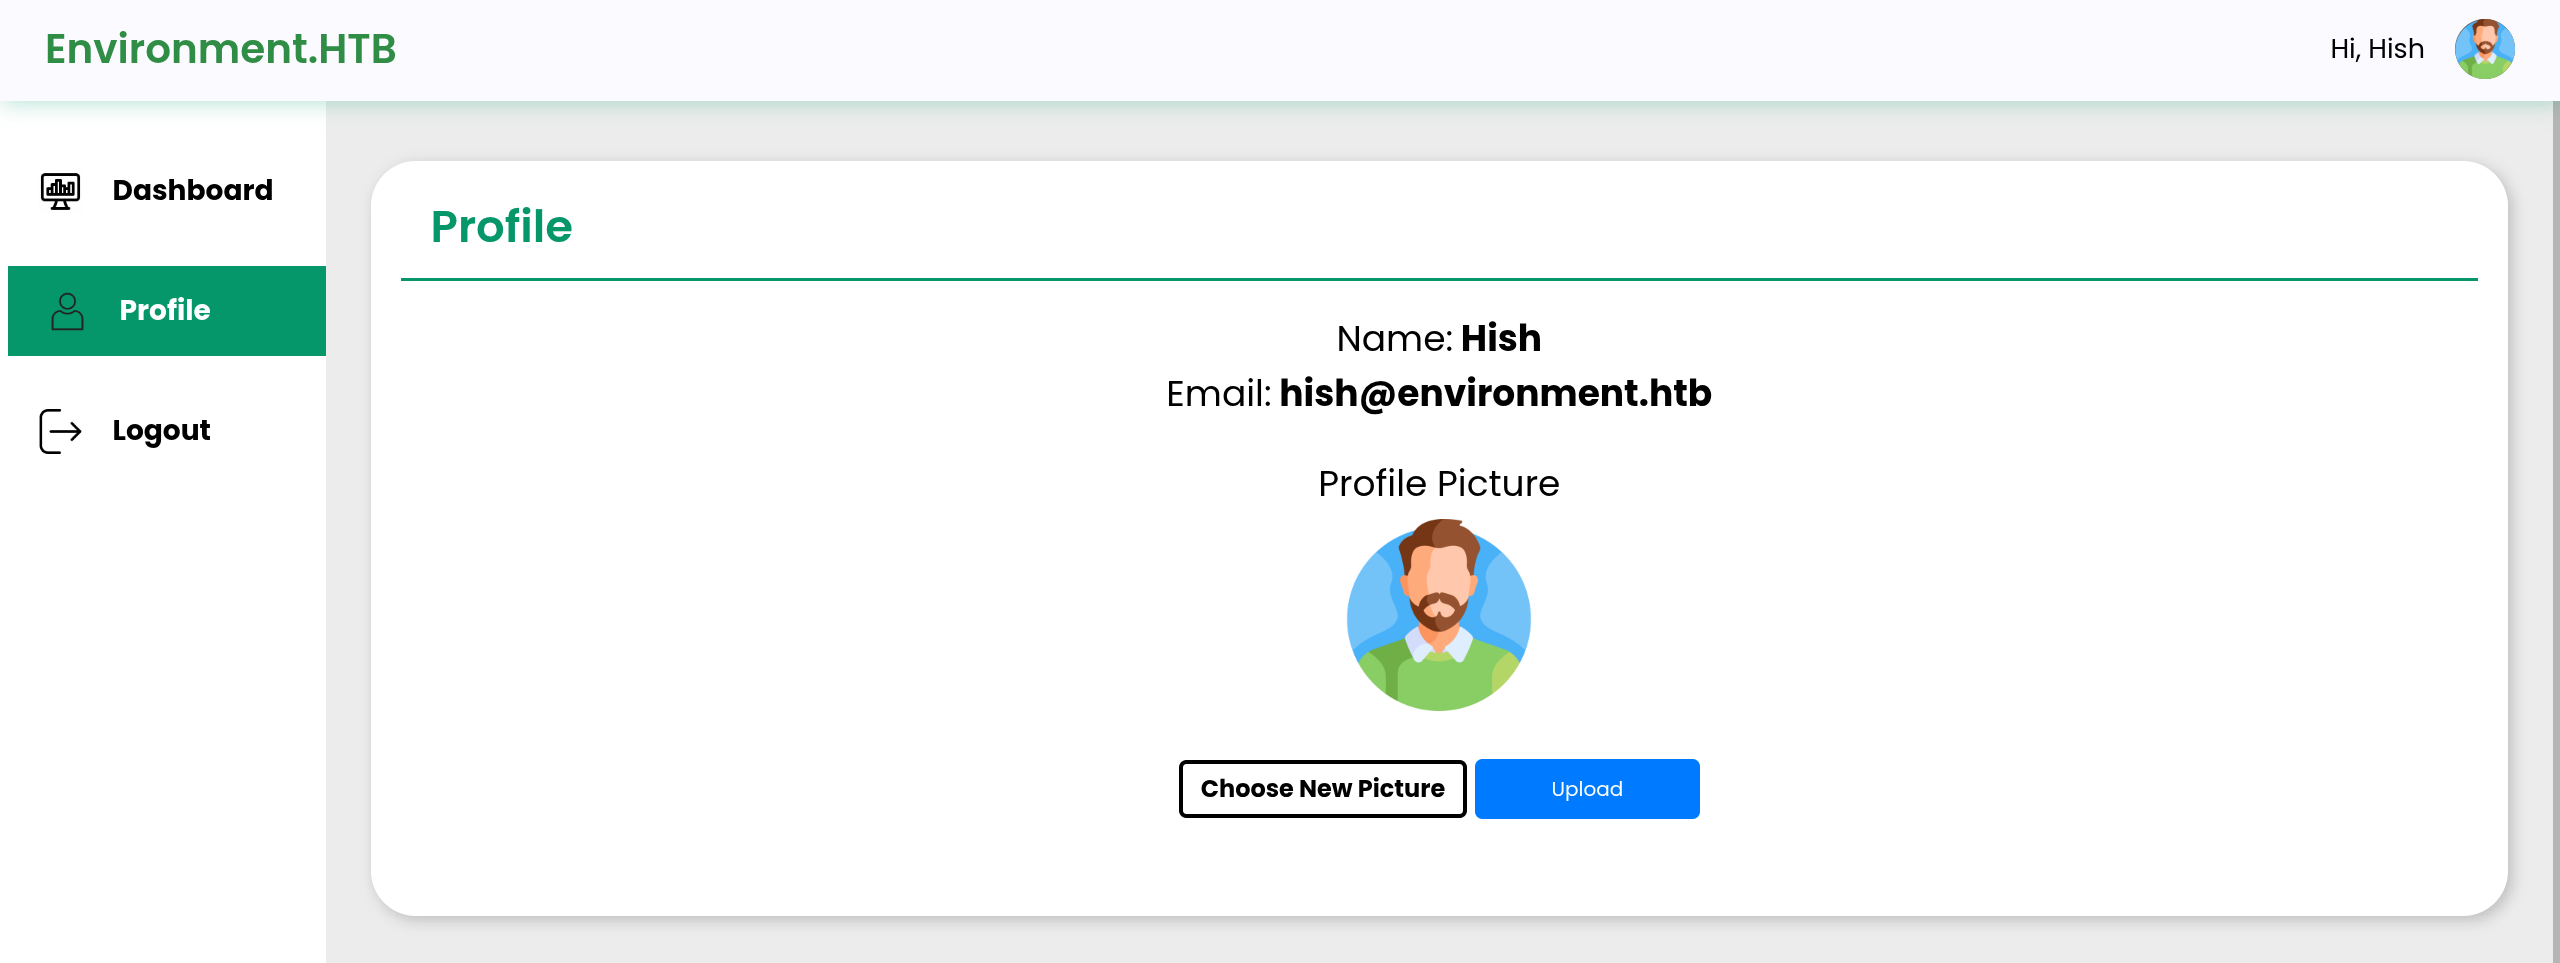Image resolution: width=2560 pixels, height=963 pixels.
Task: Click the Logout arrow icon
Action: click(x=60, y=431)
